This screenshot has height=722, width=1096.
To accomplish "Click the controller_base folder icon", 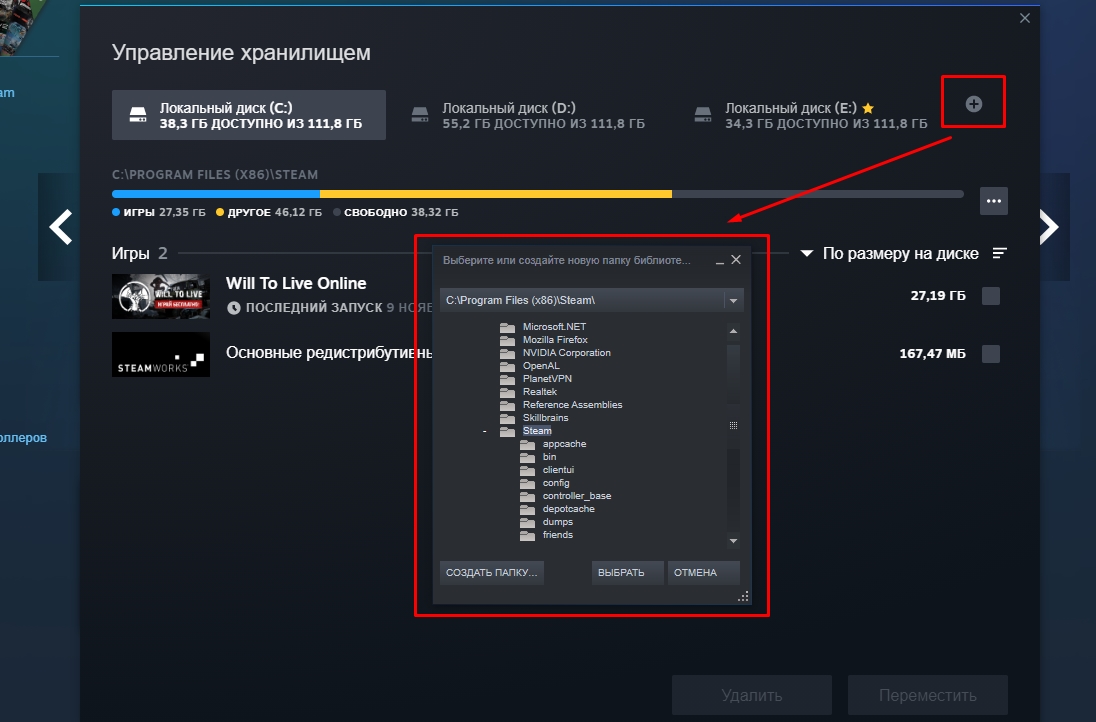I will tap(528, 497).
